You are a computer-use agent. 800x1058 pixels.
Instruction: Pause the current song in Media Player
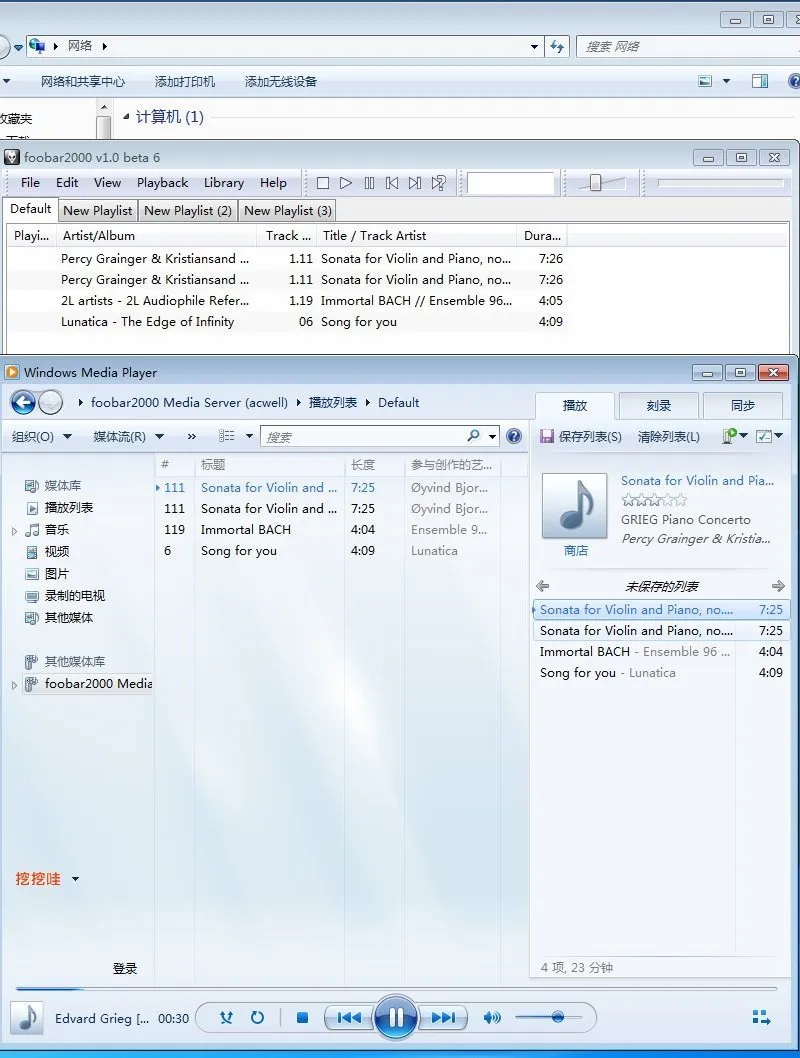pos(396,1017)
